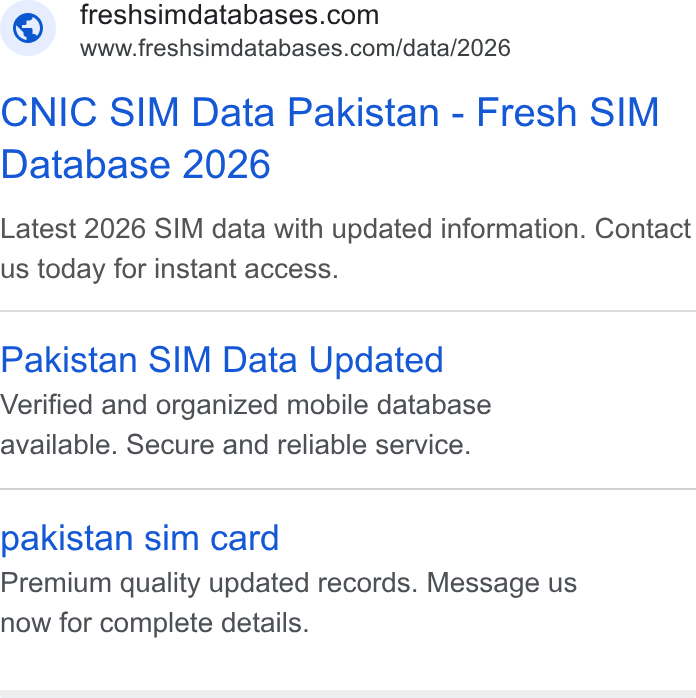
Task: Click the 'Message us now for complete details' text
Action: click(x=289, y=603)
